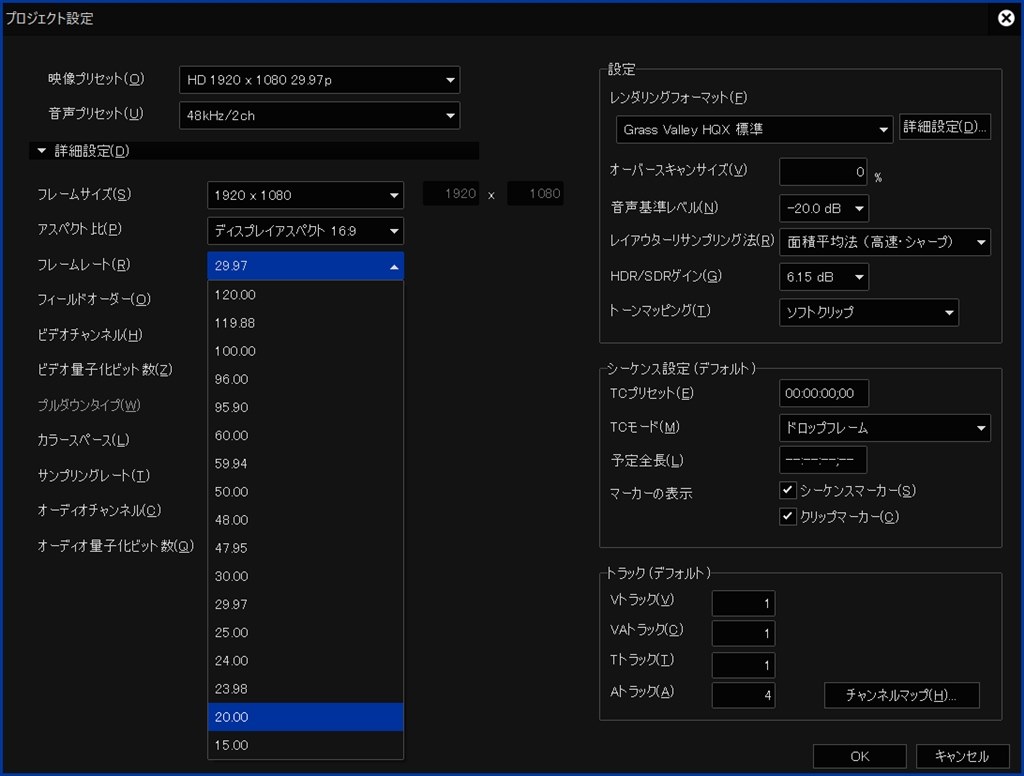
Task: Toggle the シーケンスマーカー checkbox
Action: tap(788, 491)
